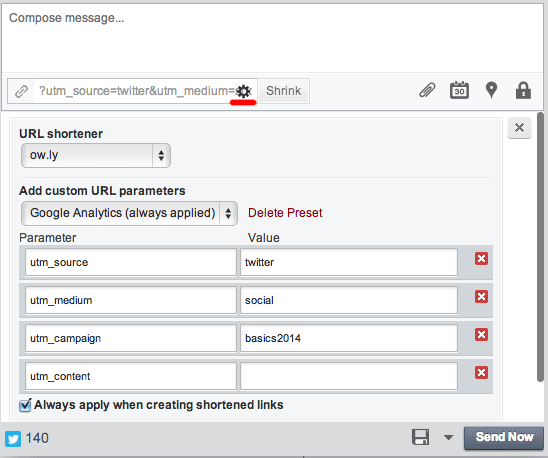This screenshot has width=548, height=458.
Task: Edit the utm_content parameter name field
Action: 131,376
